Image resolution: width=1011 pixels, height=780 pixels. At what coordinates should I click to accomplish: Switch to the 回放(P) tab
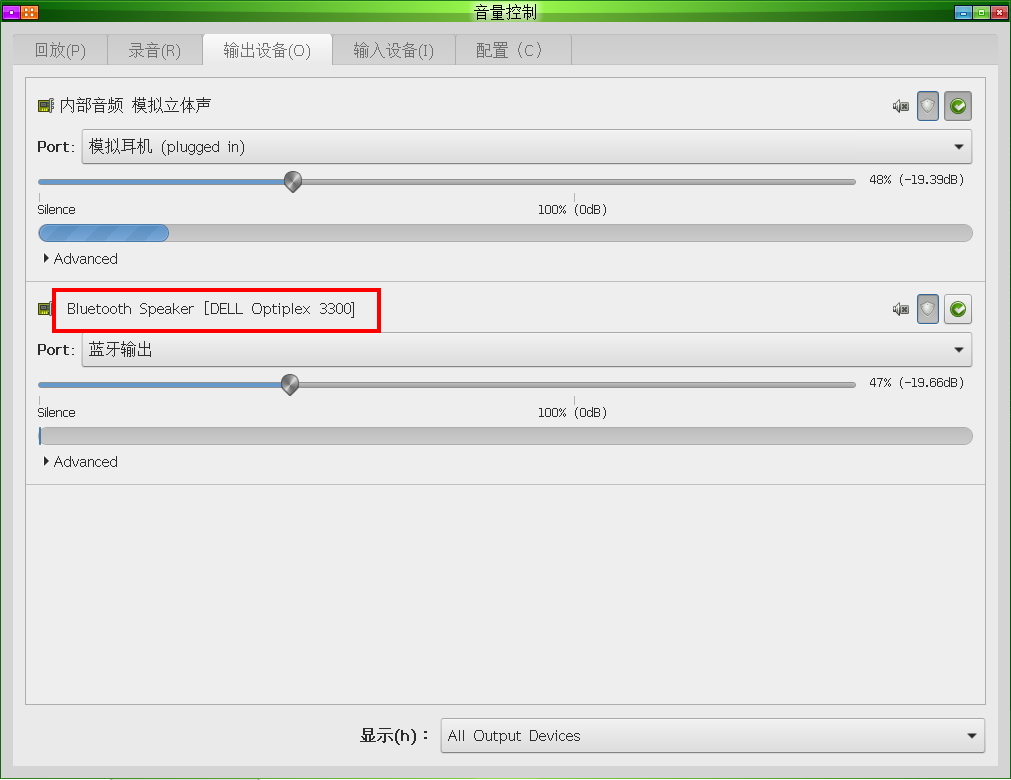[x=60, y=50]
